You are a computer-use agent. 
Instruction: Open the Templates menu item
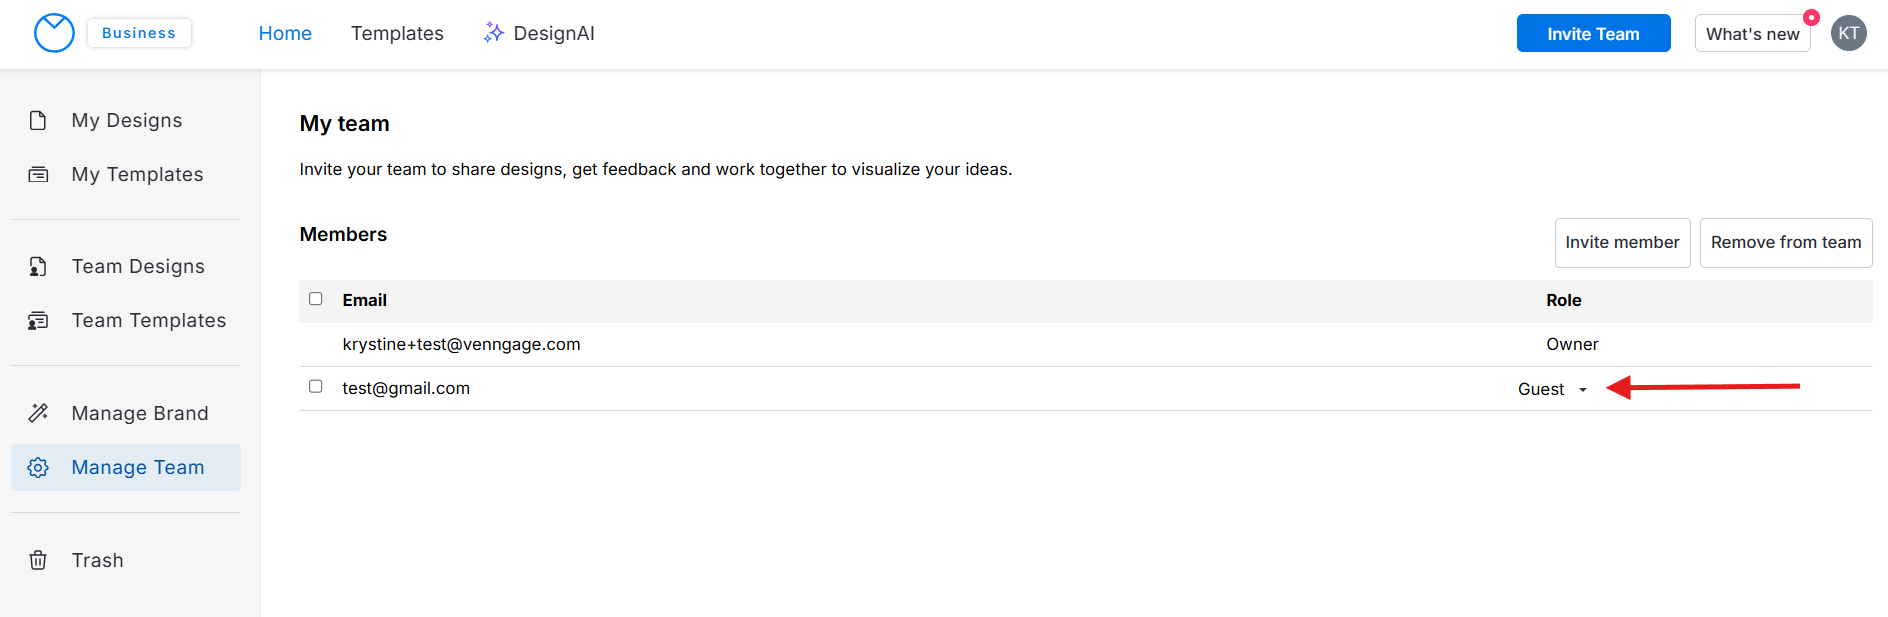coord(397,33)
